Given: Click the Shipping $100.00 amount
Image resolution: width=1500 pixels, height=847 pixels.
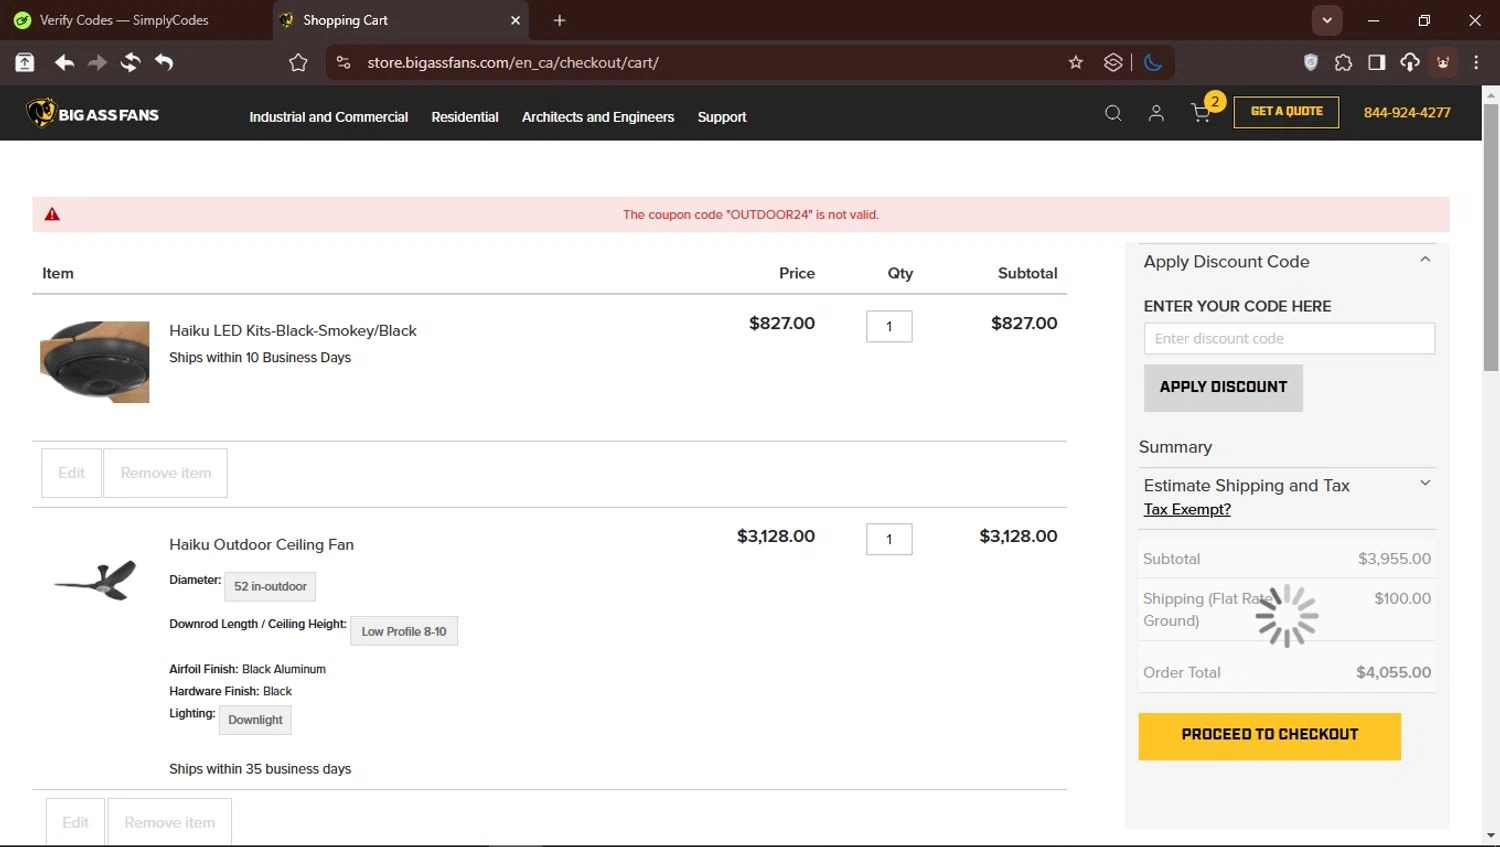Looking at the screenshot, I should (x=1402, y=598).
